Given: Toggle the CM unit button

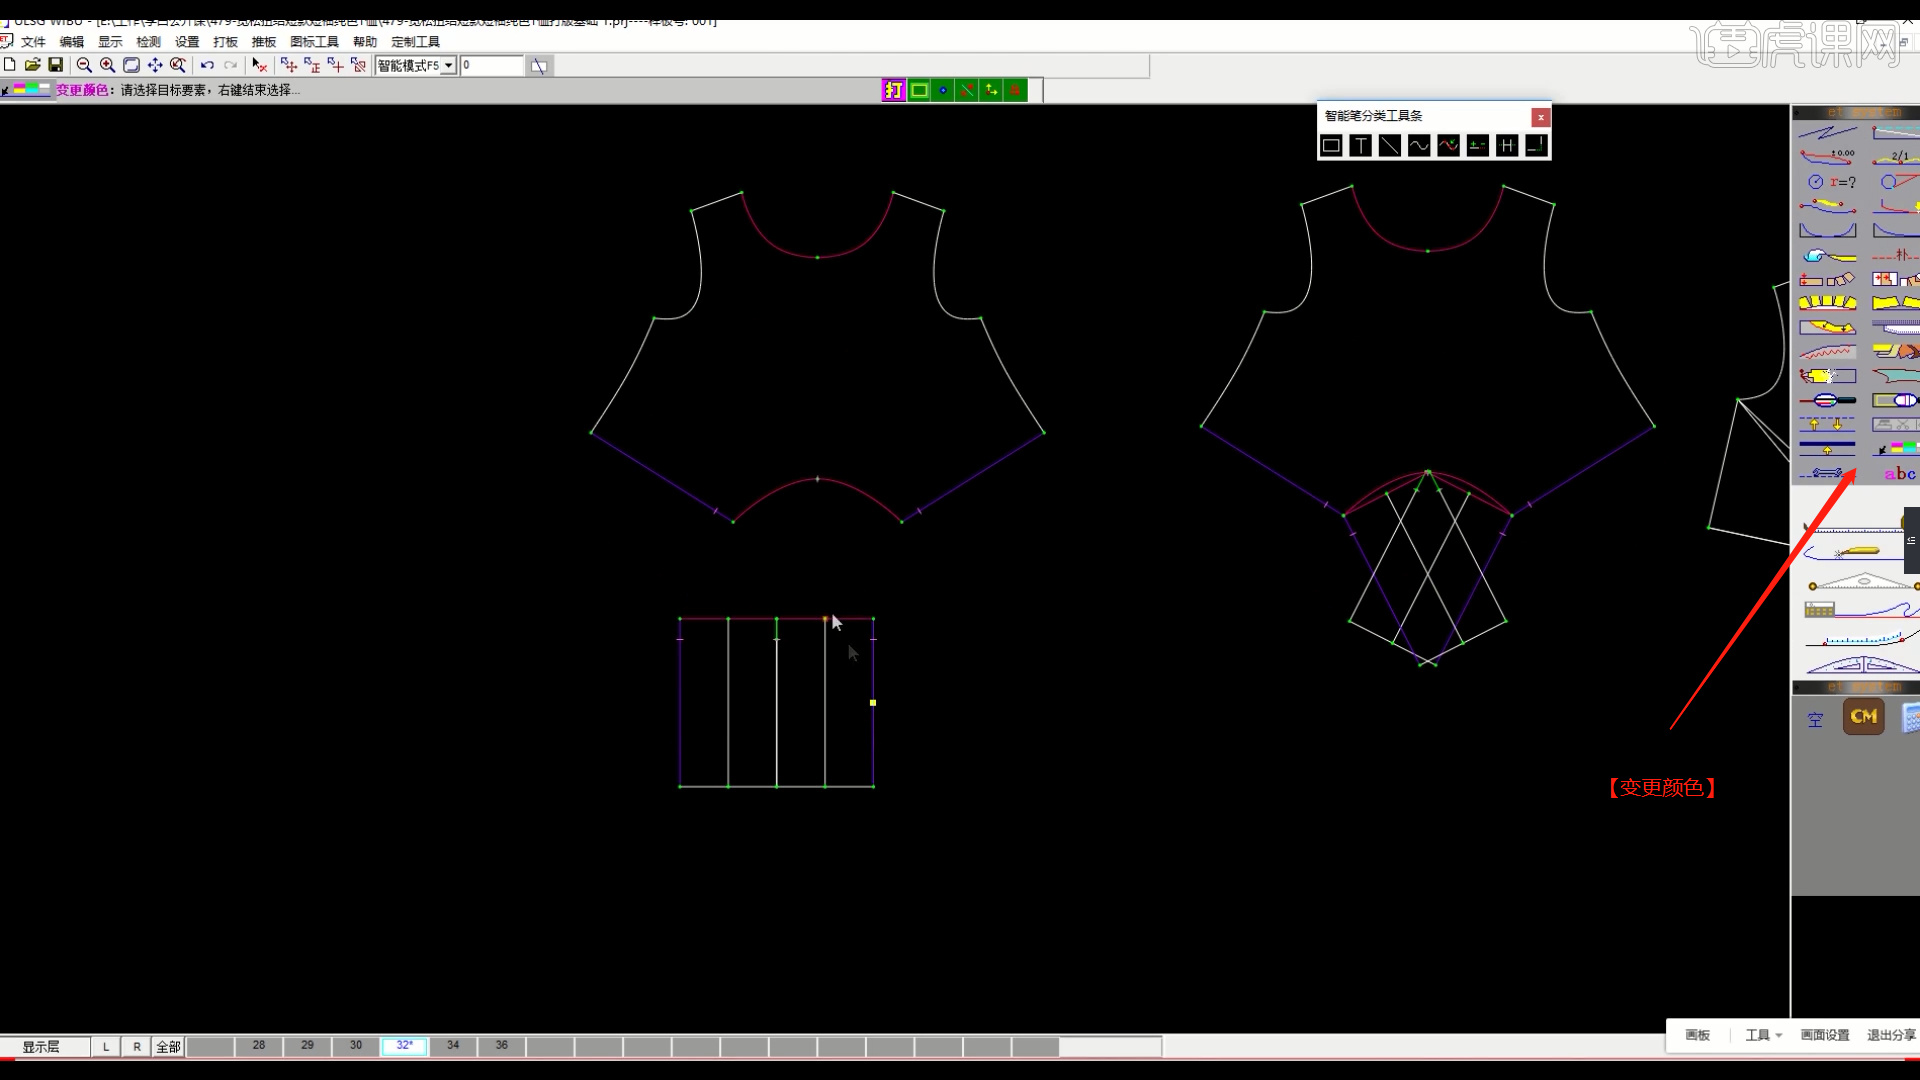Looking at the screenshot, I should 1863,717.
